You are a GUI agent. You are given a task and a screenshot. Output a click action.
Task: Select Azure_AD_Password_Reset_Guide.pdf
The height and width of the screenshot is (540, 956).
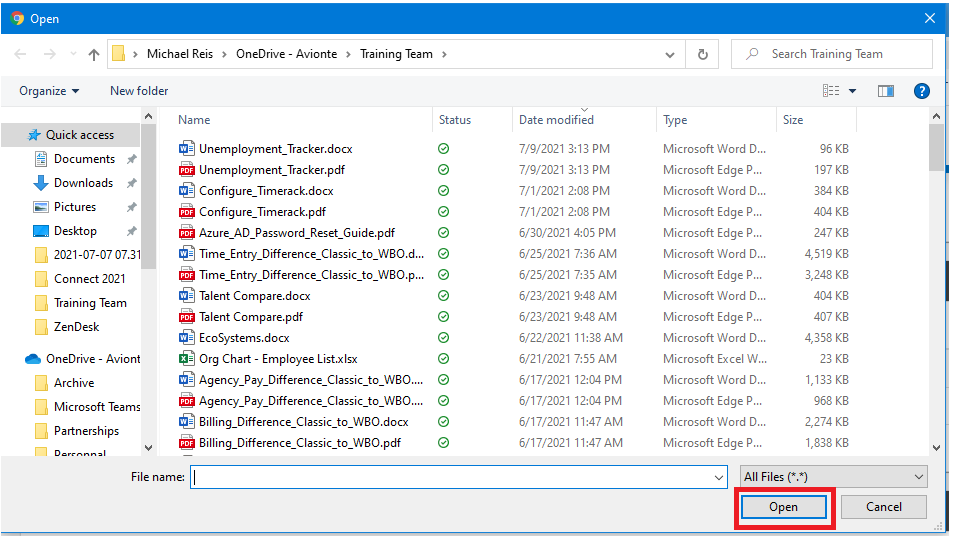pos(296,233)
